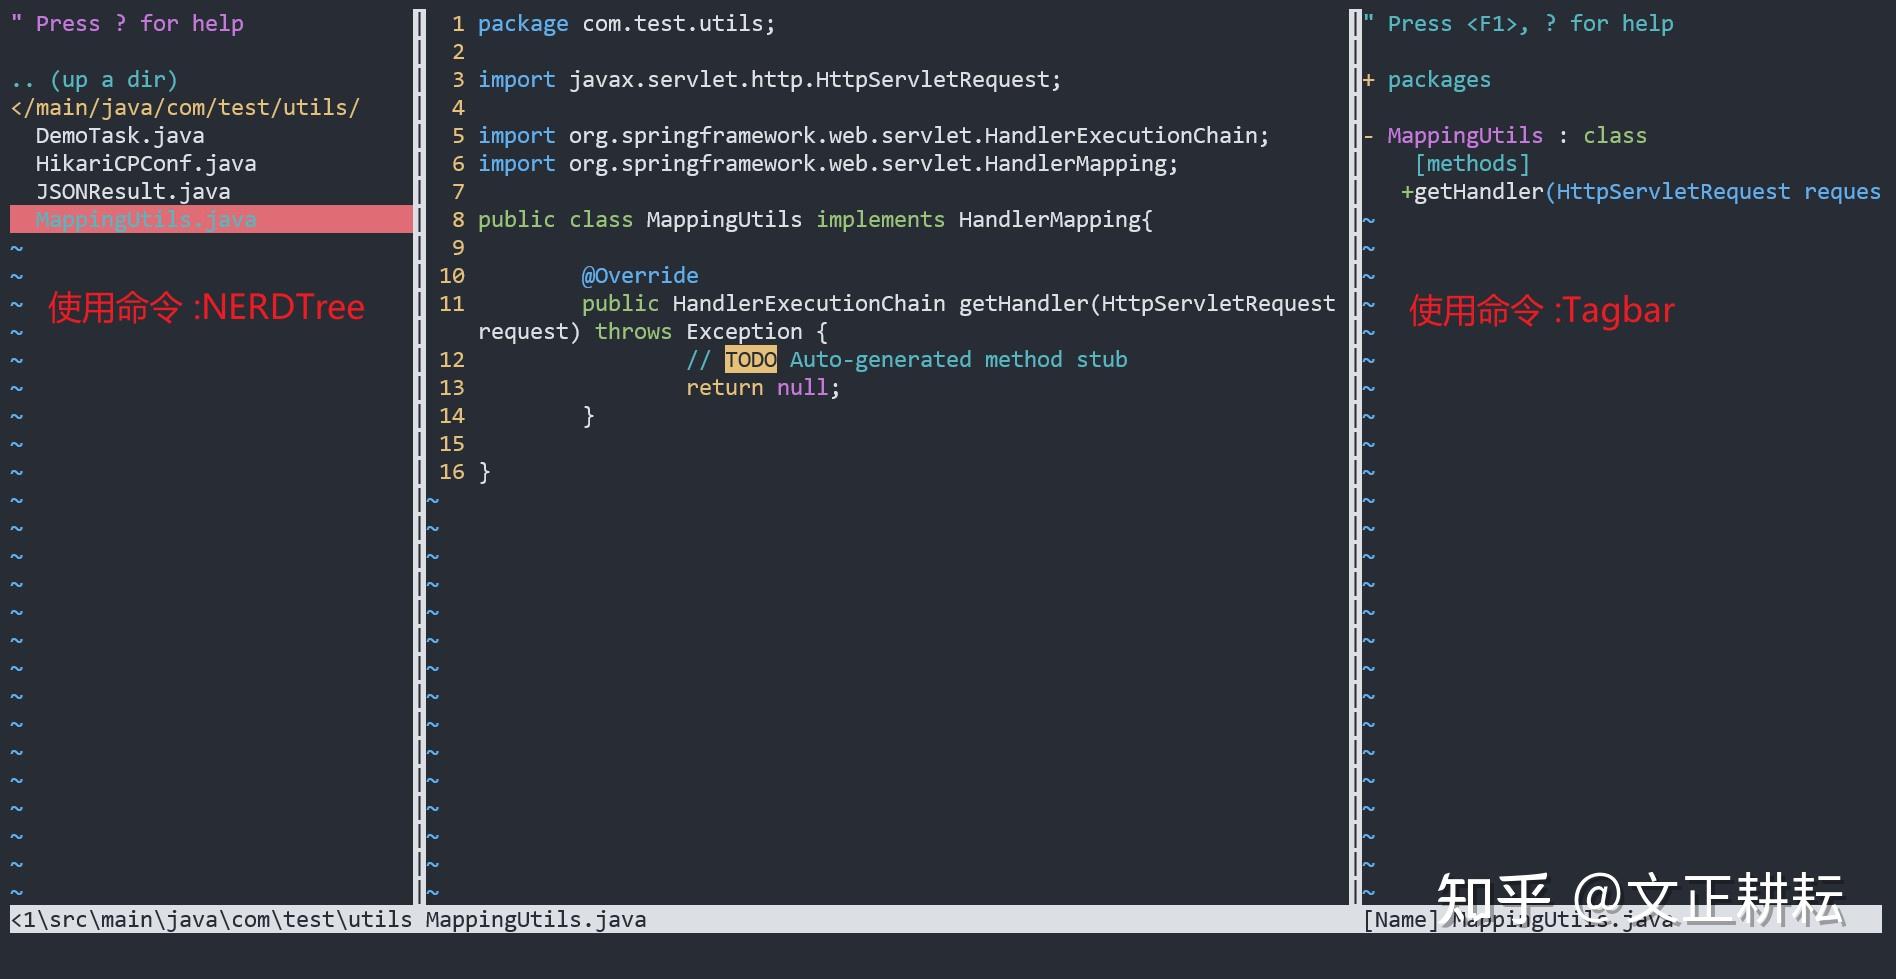The height and width of the screenshot is (979, 1896).
Task: Click the [methods] group in Tagbar
Action: point(1472,163)
